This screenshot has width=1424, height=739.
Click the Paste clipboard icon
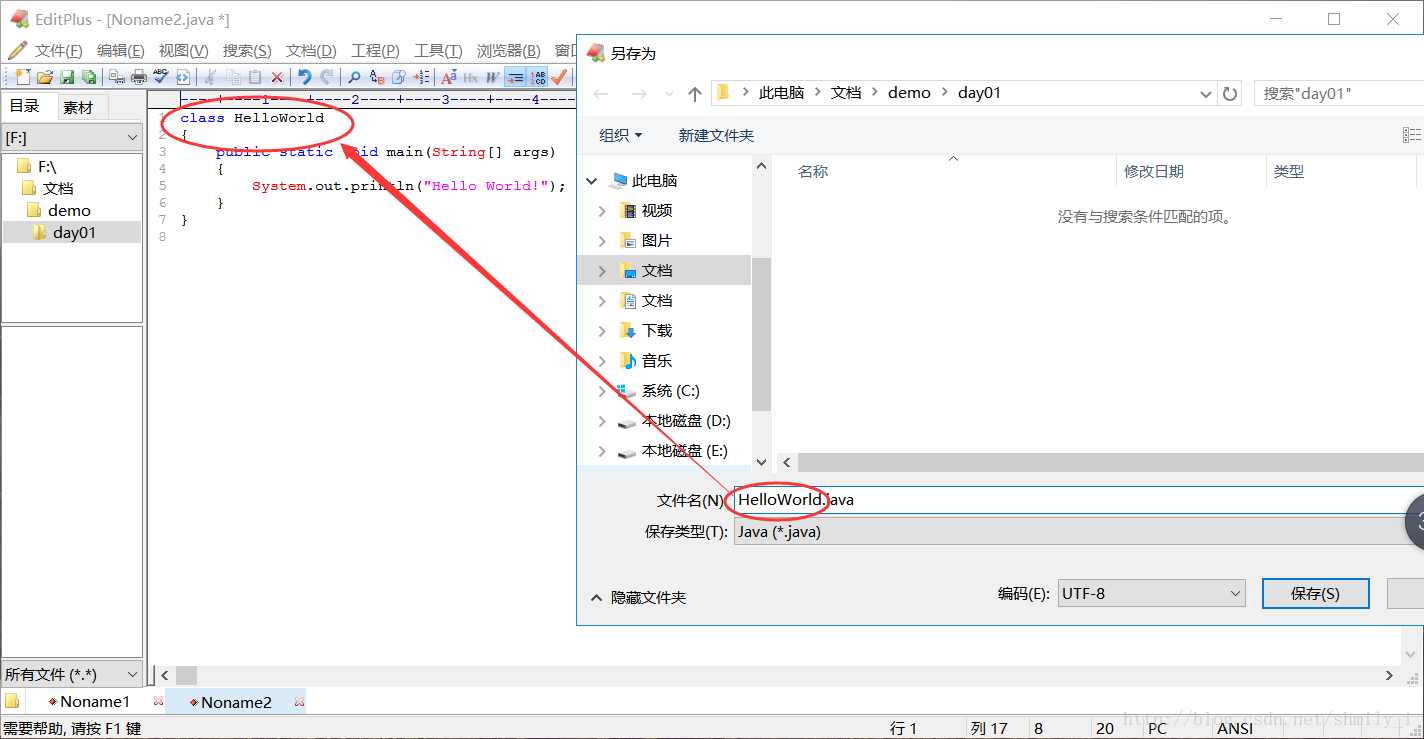tap(255, 77)
